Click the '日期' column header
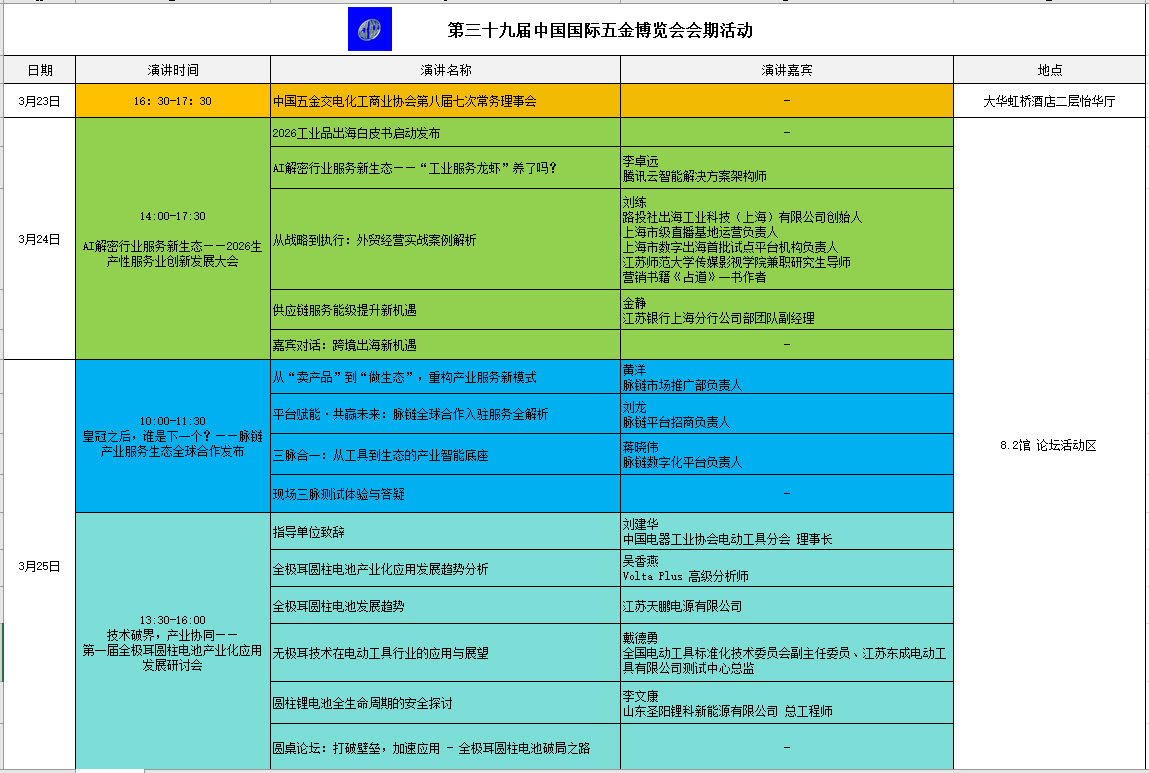The height and width of the screenshot is (773, 1149). 40,69
